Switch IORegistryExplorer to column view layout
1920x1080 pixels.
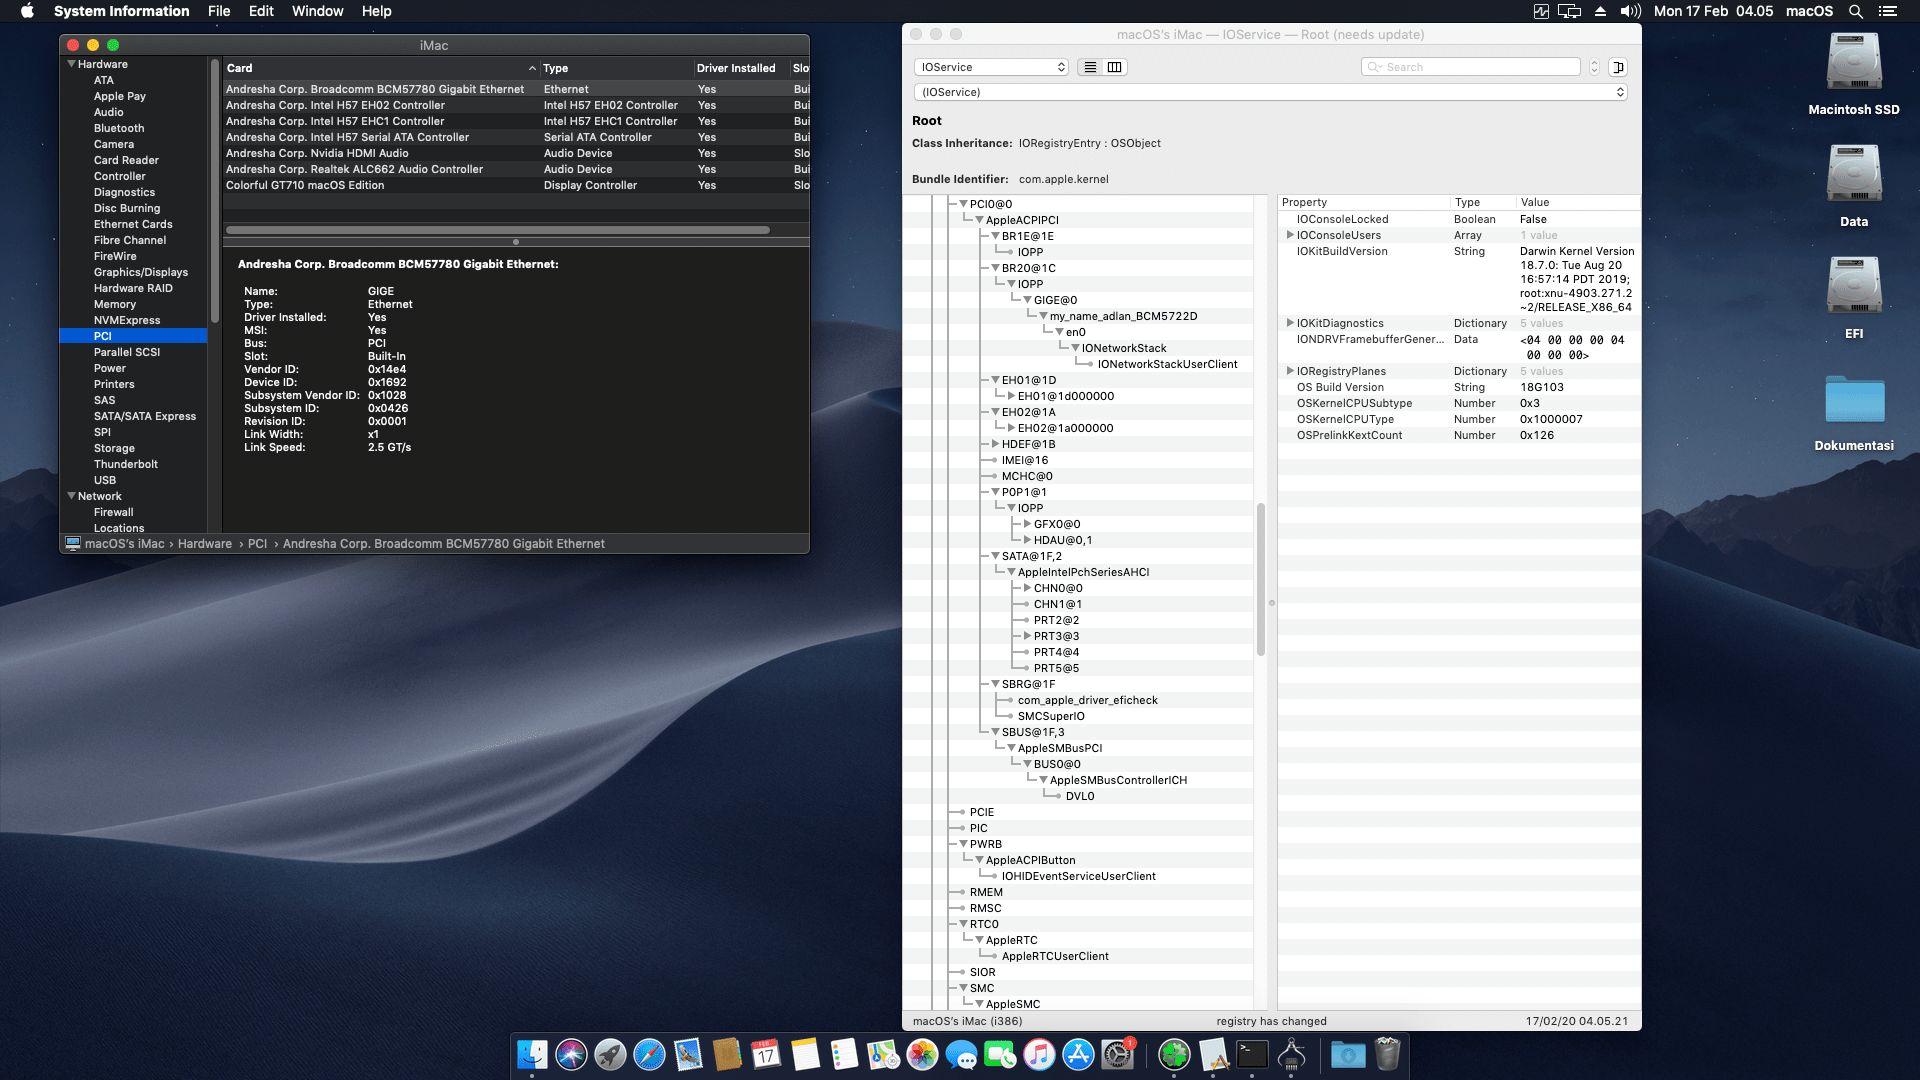(1114, 67)
